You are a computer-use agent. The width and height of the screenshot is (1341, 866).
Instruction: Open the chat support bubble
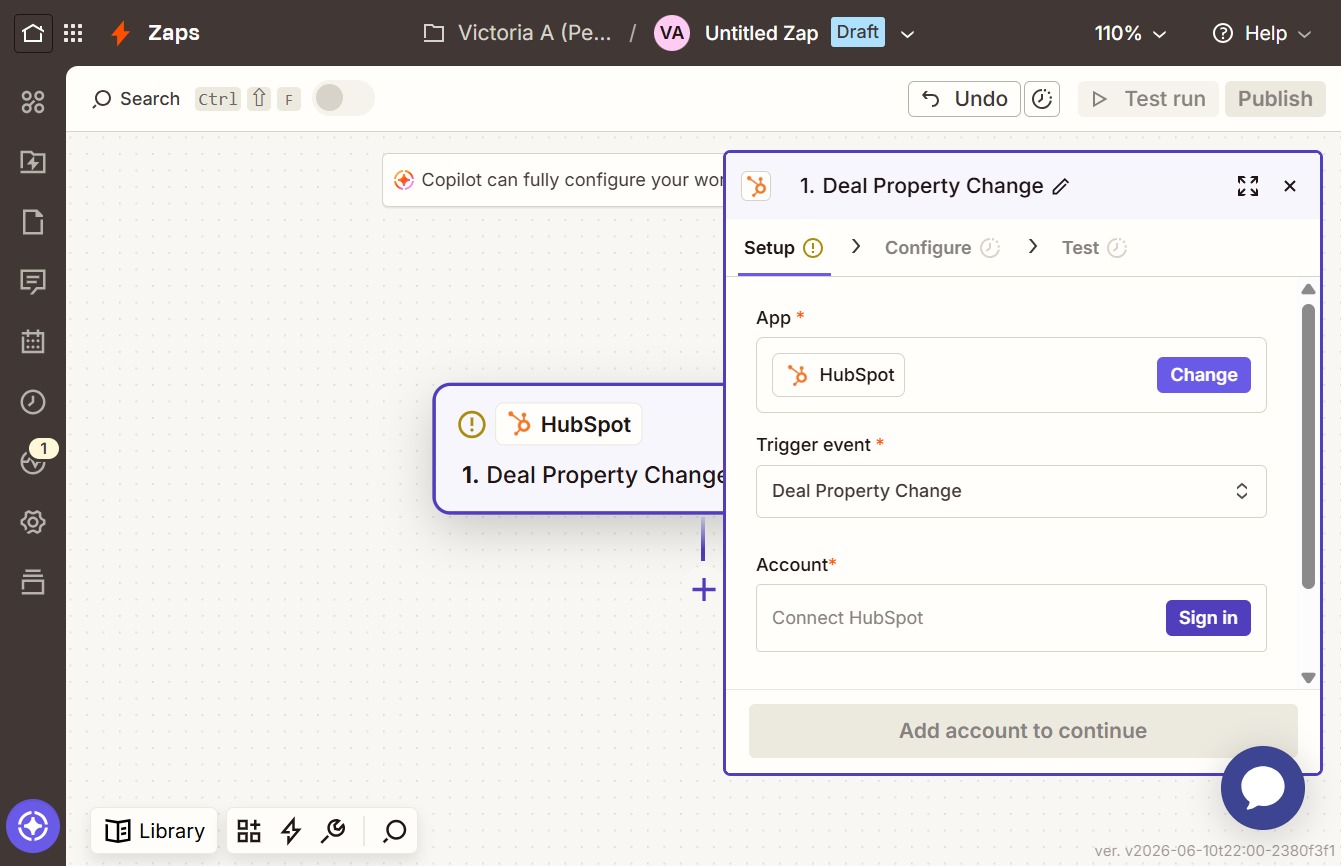click(x=1263, y=788)
